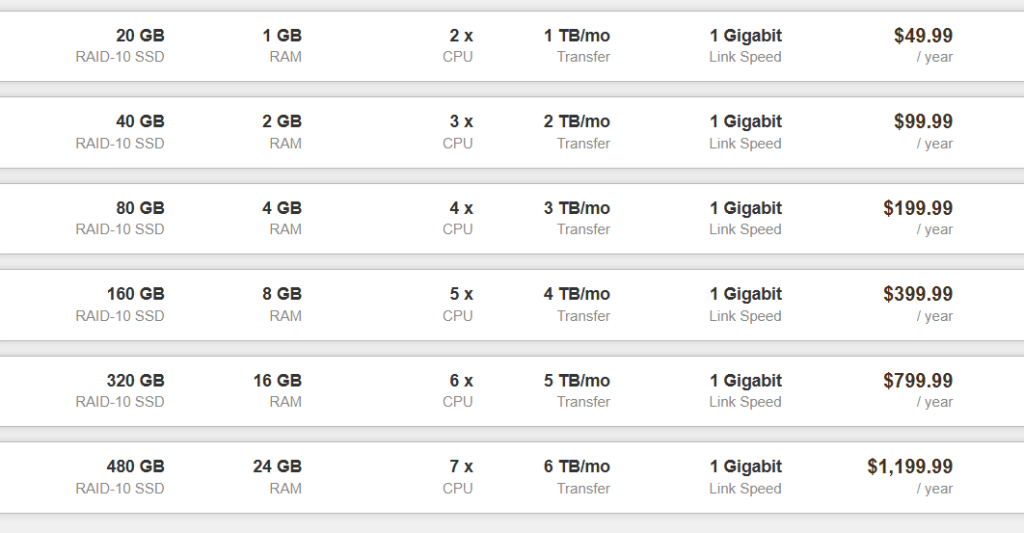The height and width of the screenshot is (533, 1024).
Task: Click the 24 GB RAM label
Action: (278, 476)
